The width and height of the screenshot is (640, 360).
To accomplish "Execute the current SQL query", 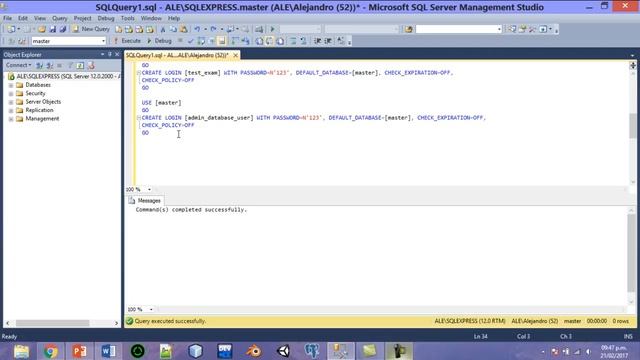I will click(x=127, y=41).
